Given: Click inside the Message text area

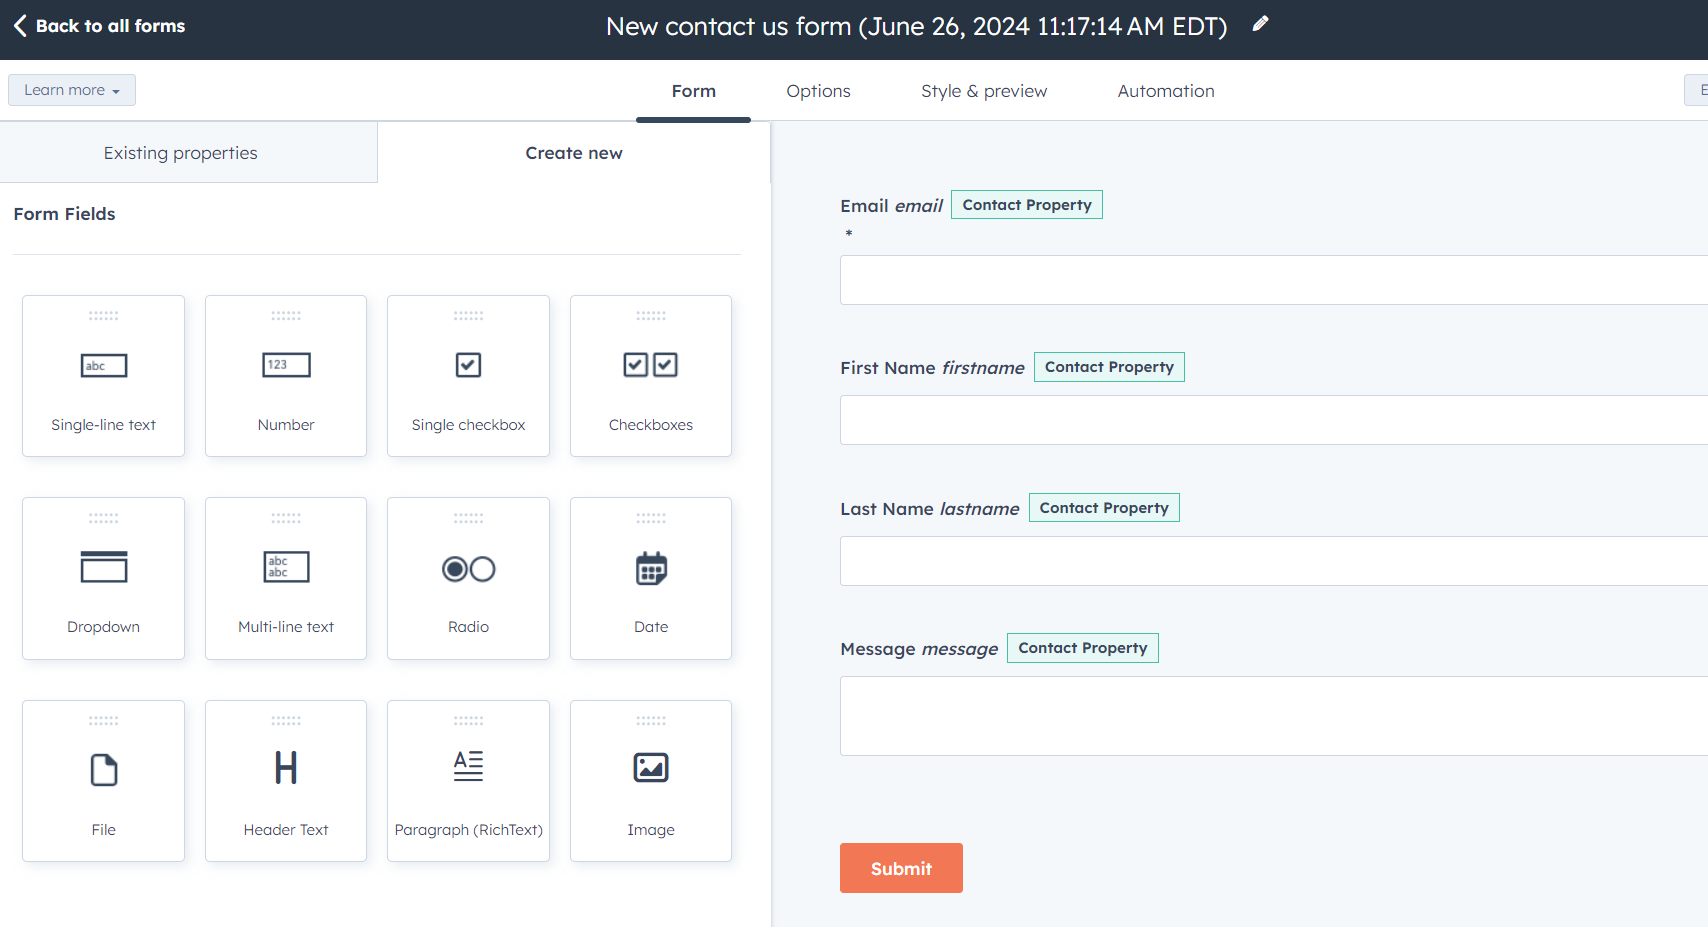Looking at the screenshot, I should click(1270, 715).
